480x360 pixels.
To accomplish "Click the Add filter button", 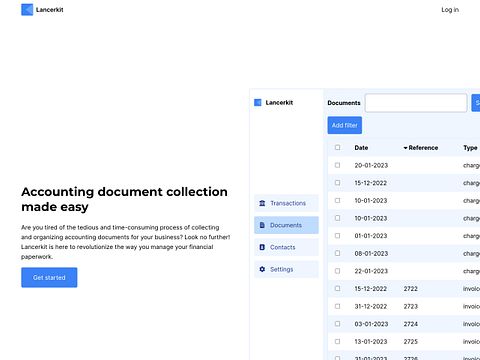I will (345, 125).
